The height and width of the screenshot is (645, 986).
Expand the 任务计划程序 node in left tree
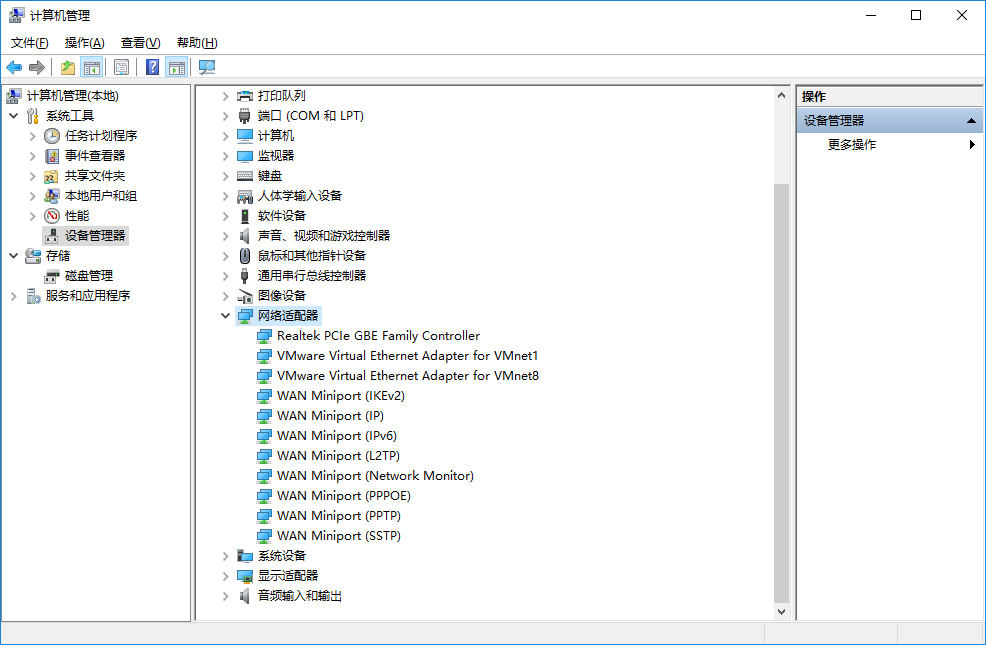pyautogui.click(x=33, y=136)
